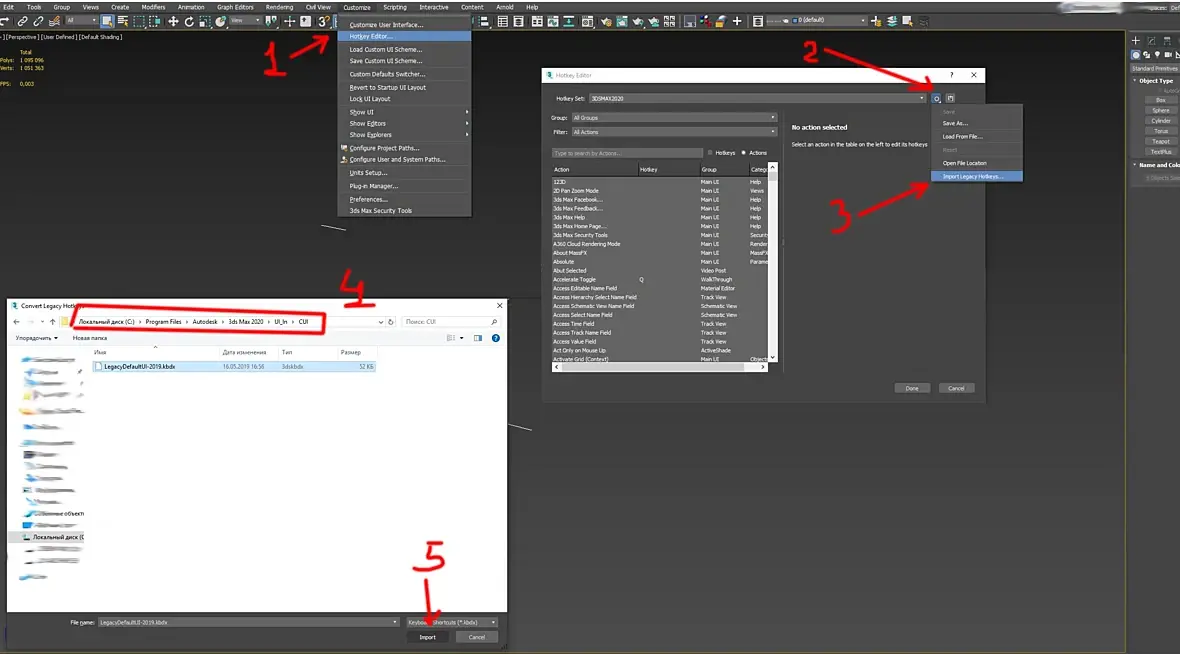Click the Select and Link chain icon

(23, 22)
